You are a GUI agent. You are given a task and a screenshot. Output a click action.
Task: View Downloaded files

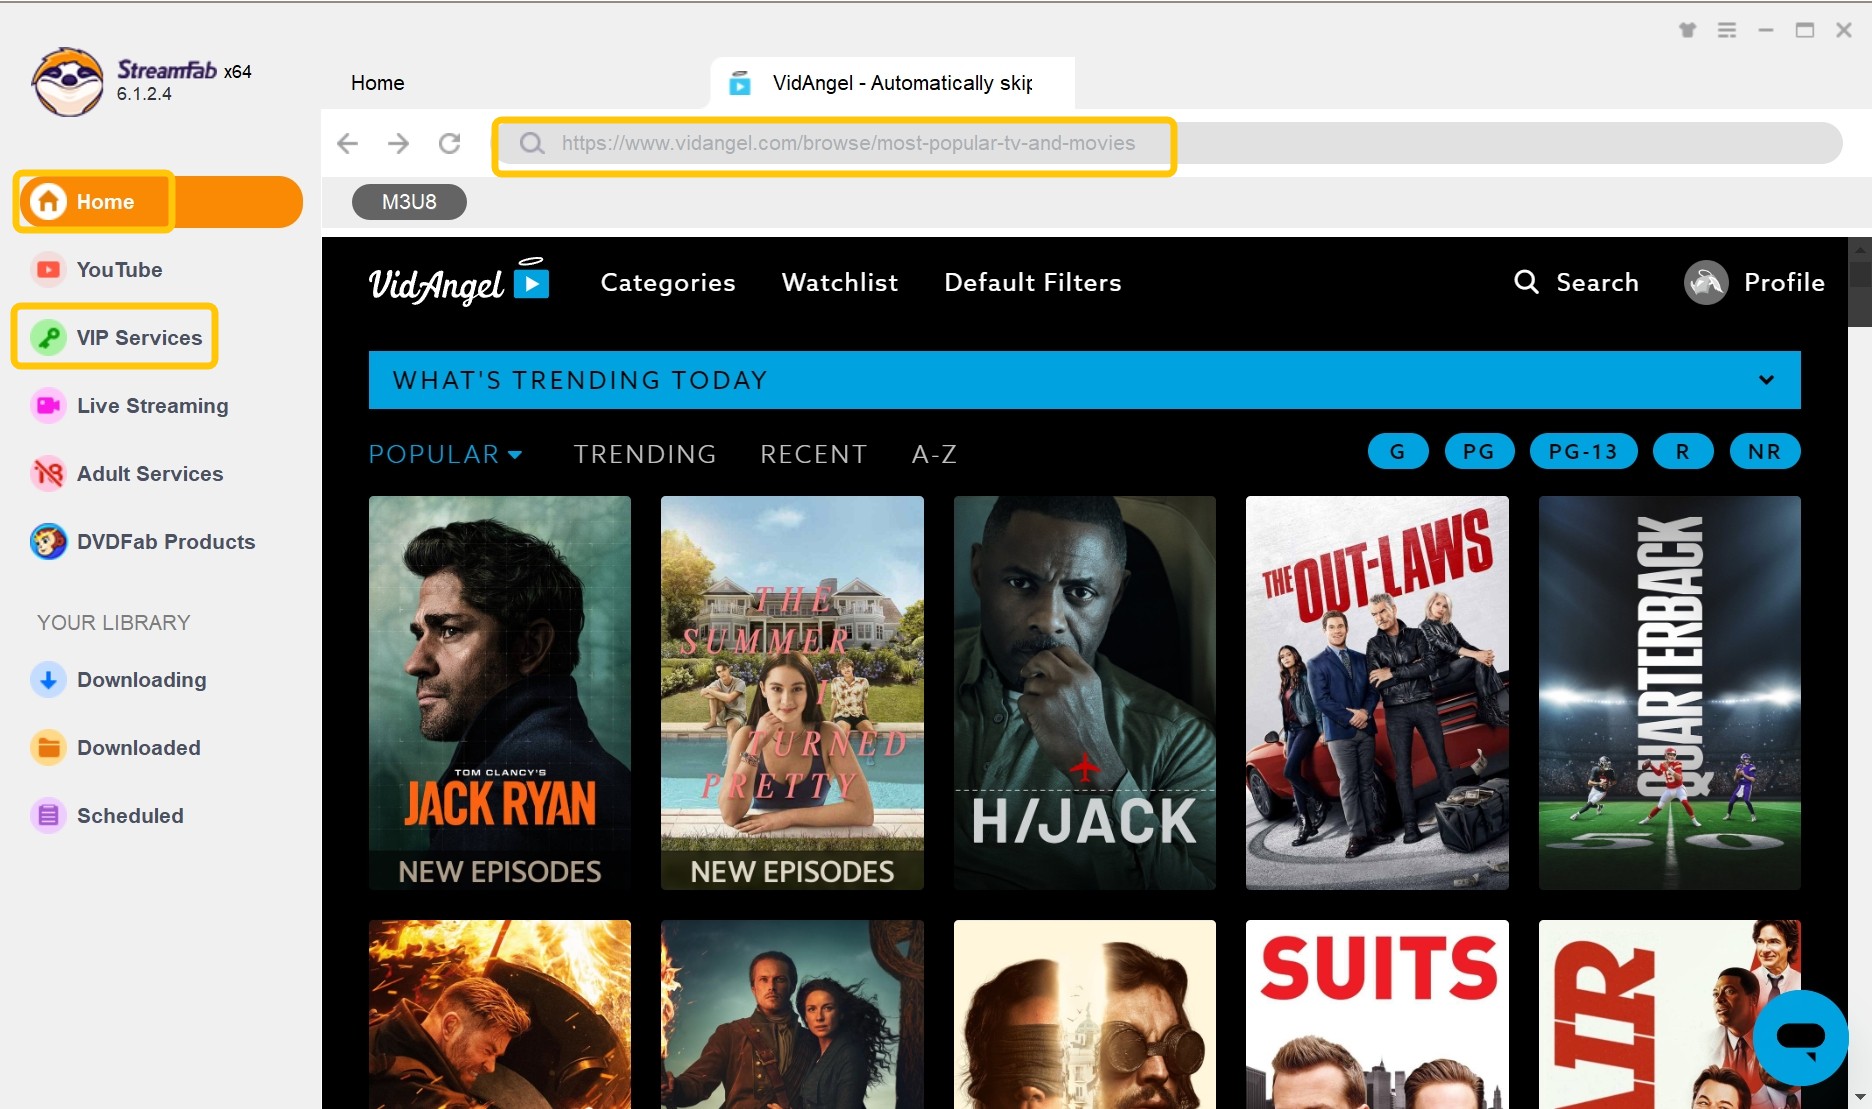click(138, 747)
